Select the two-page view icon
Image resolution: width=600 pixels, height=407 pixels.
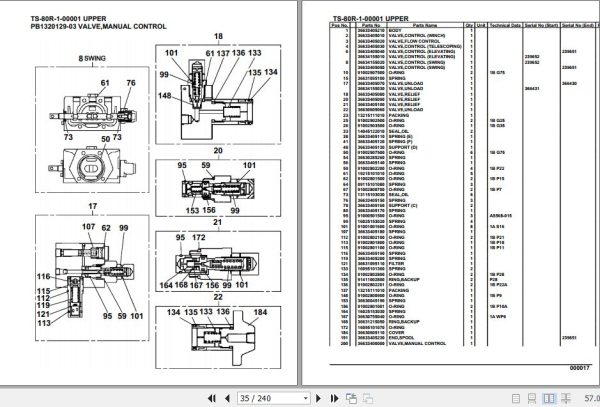(x=549, y=398)
